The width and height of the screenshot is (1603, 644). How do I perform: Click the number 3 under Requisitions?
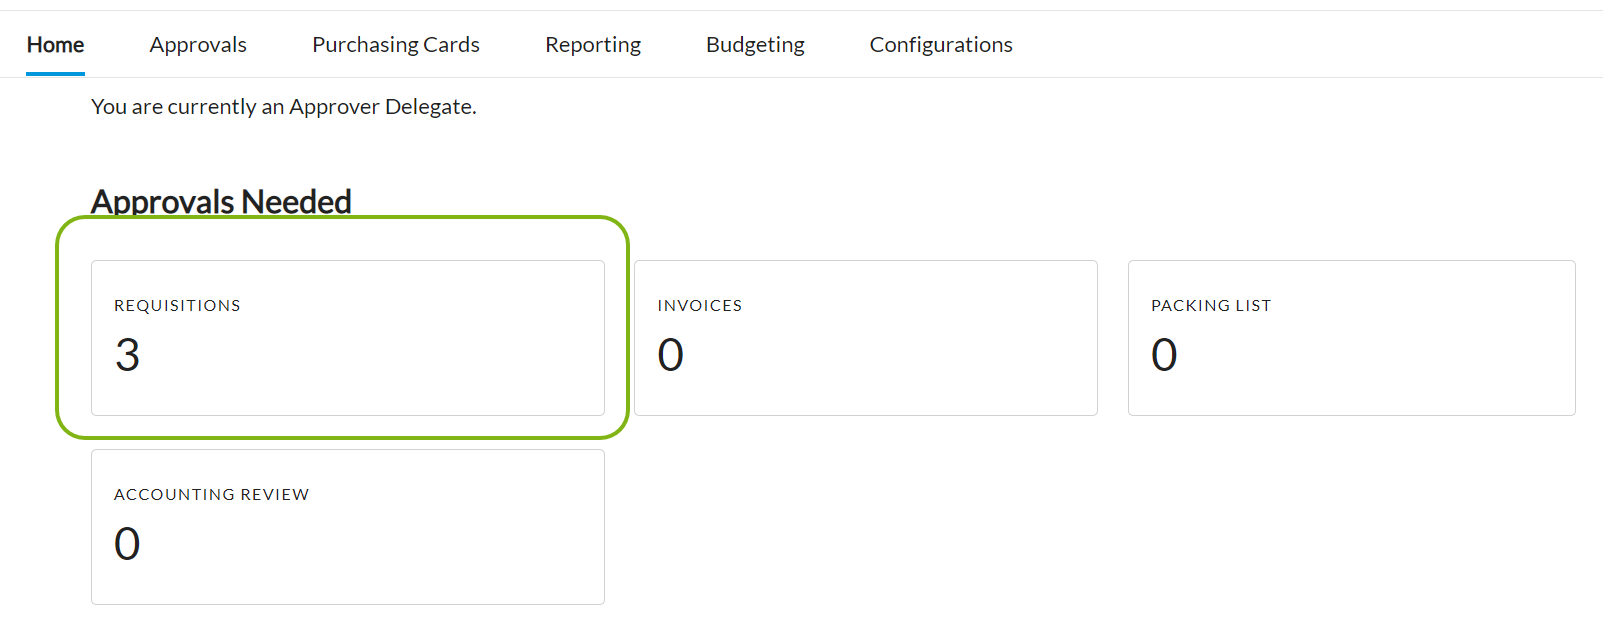pos(127,355)
